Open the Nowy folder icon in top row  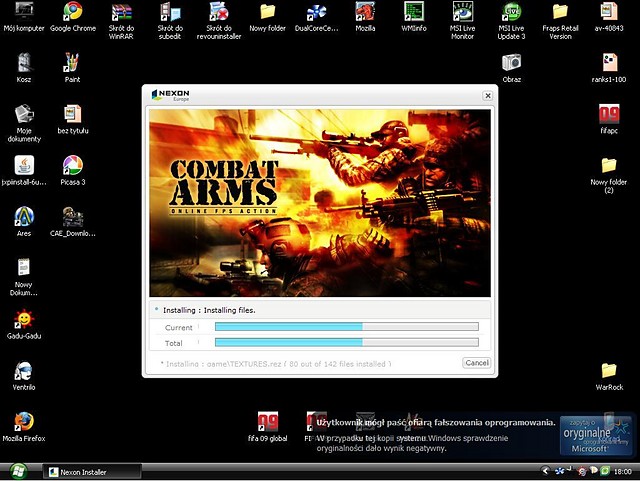point(267,17)
